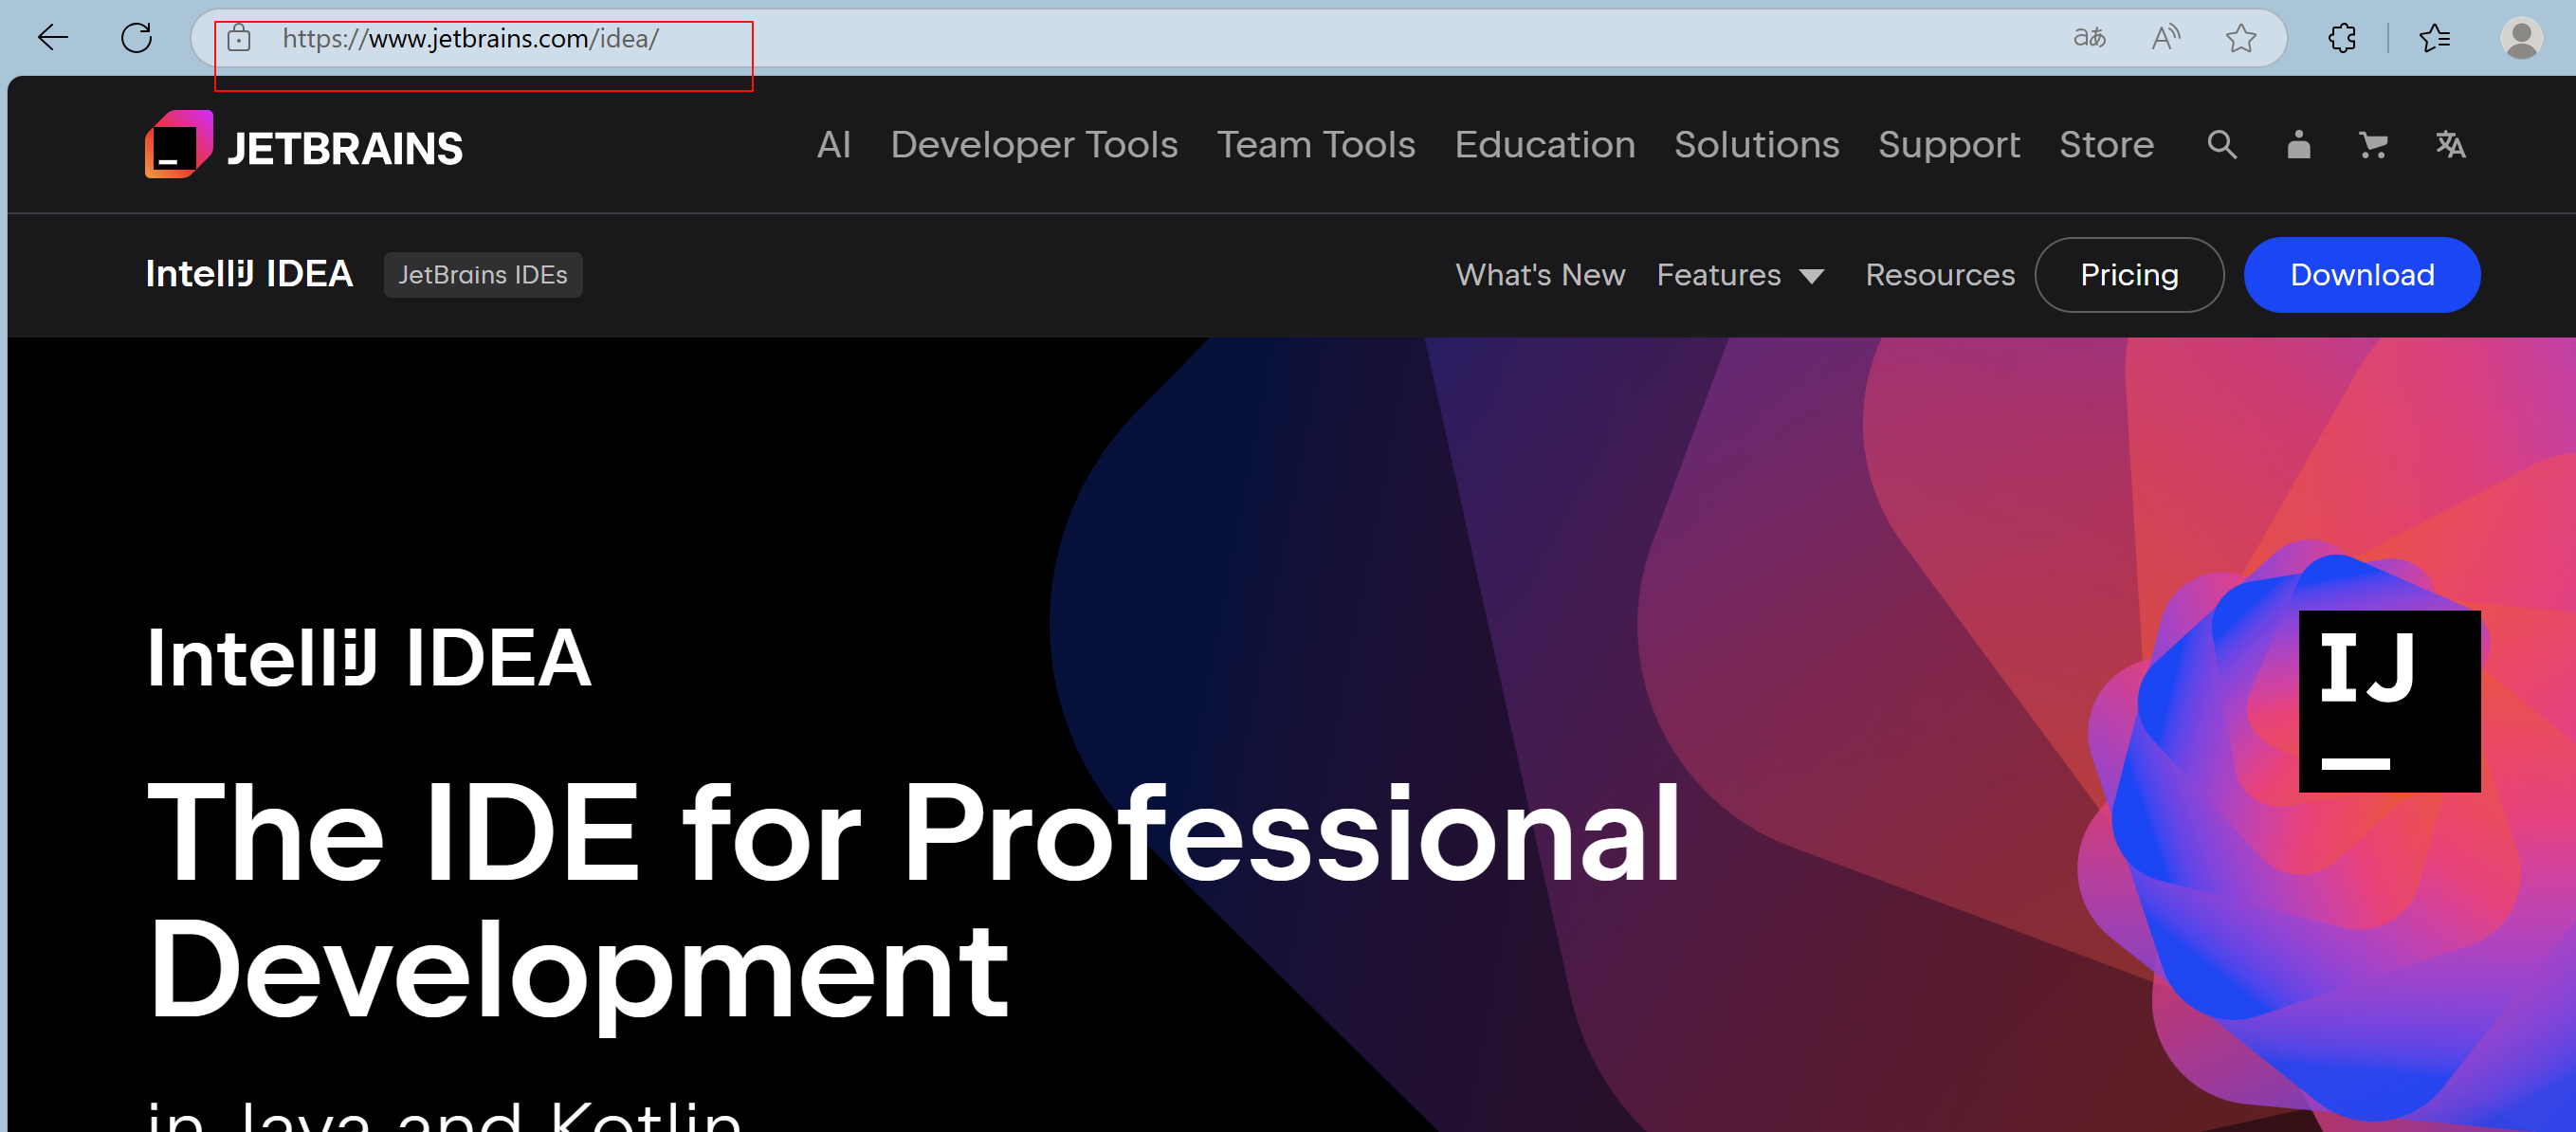This screenshot has width=2576, height=1132.
Task: Click the browser profile avatar
Action: pos(2520,38)
